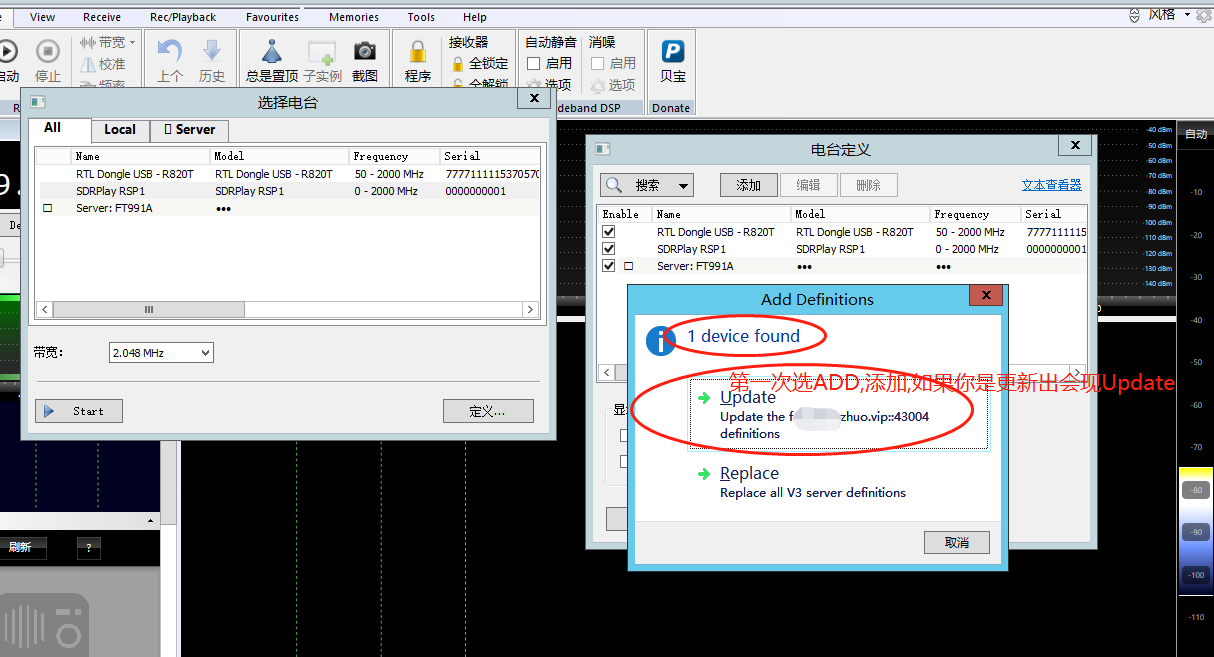
Task: Open 消噪 选项 gear settings
Action: click(x=598, y=86)
